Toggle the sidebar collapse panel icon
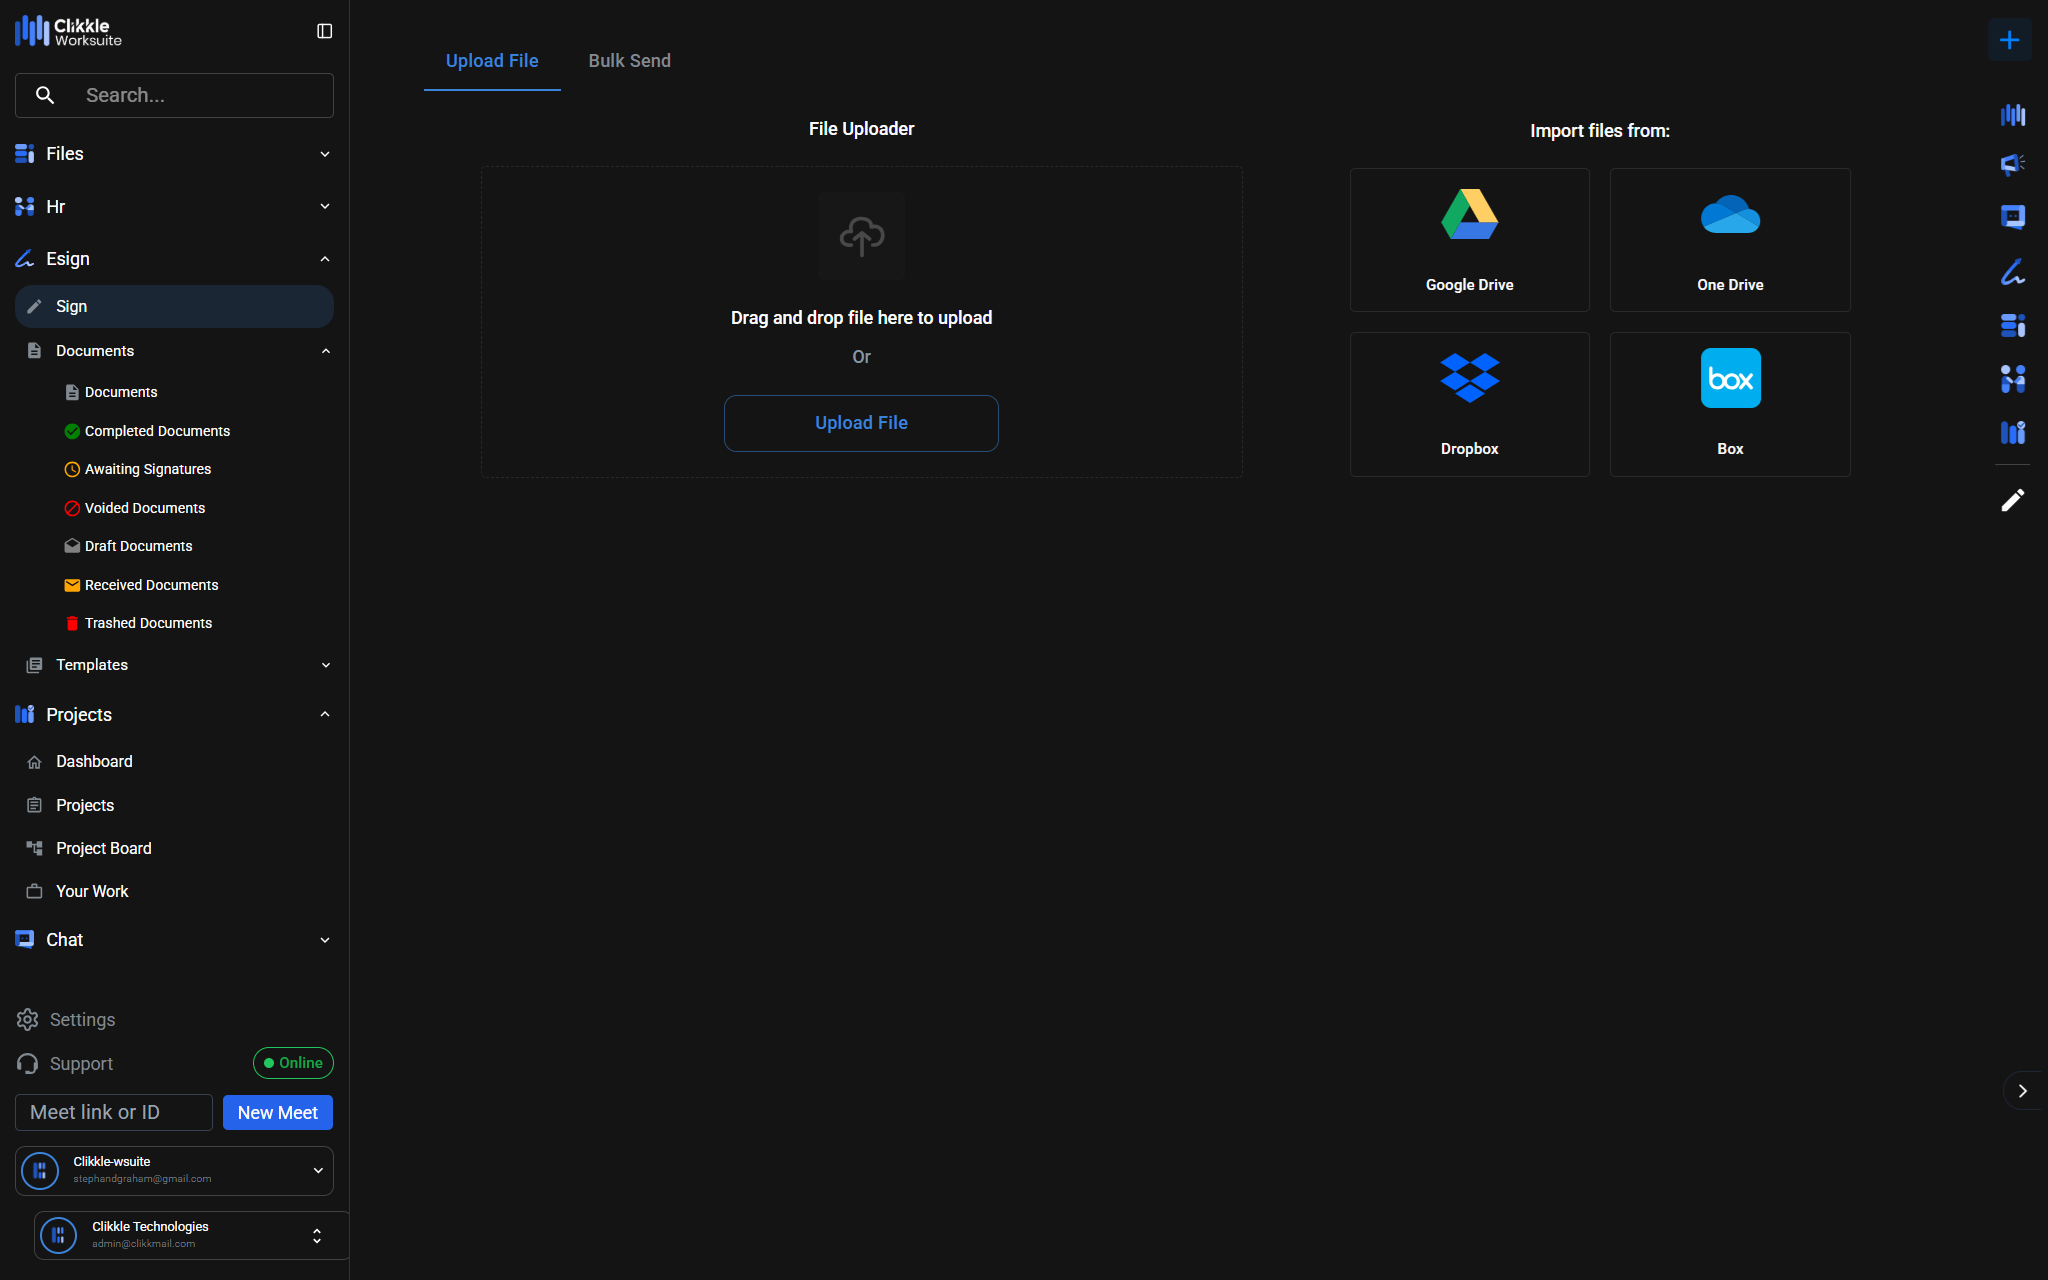2048x1280 pixels. click(x=324, y=31)
